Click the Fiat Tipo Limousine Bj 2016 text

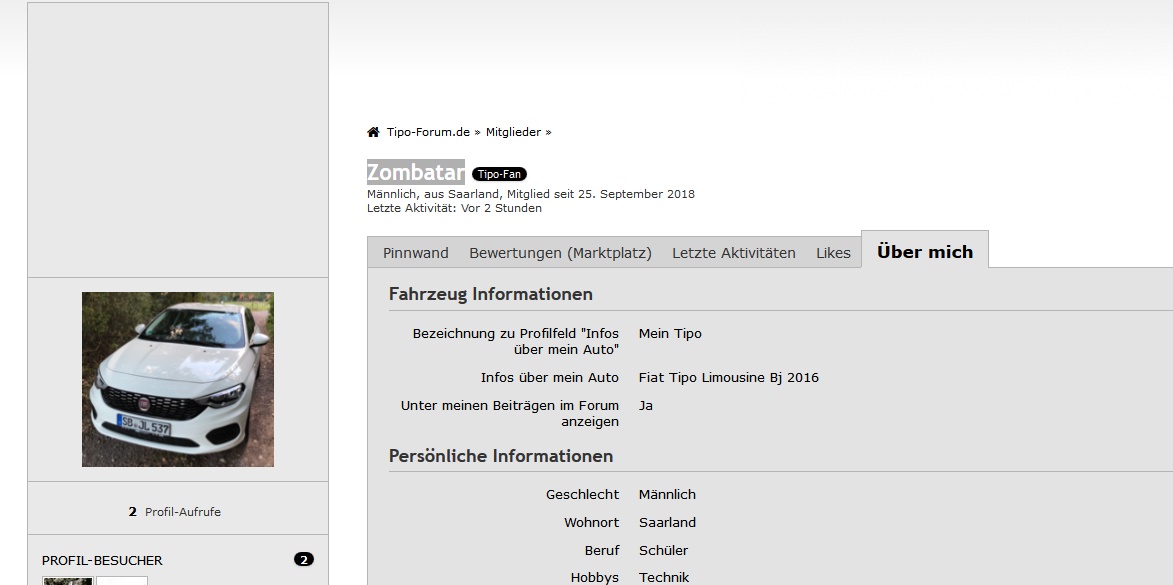[x=728, y=378]
